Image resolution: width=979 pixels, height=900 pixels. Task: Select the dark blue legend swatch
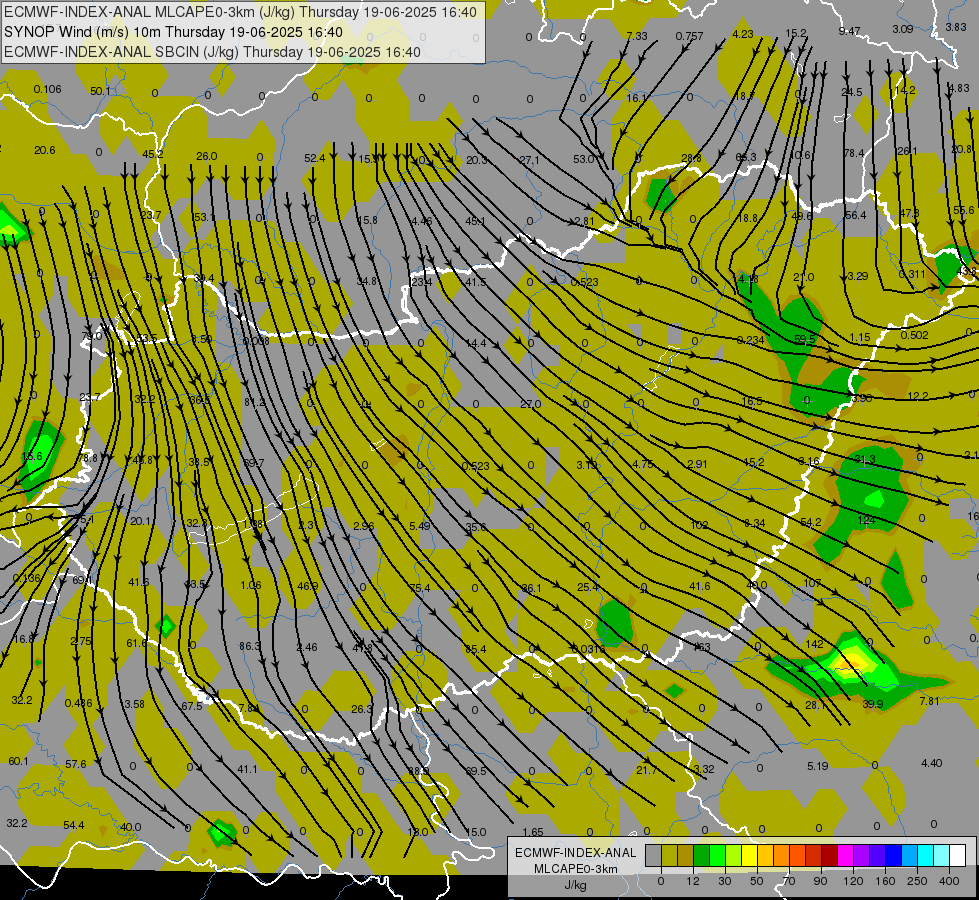tap(893, 856)
